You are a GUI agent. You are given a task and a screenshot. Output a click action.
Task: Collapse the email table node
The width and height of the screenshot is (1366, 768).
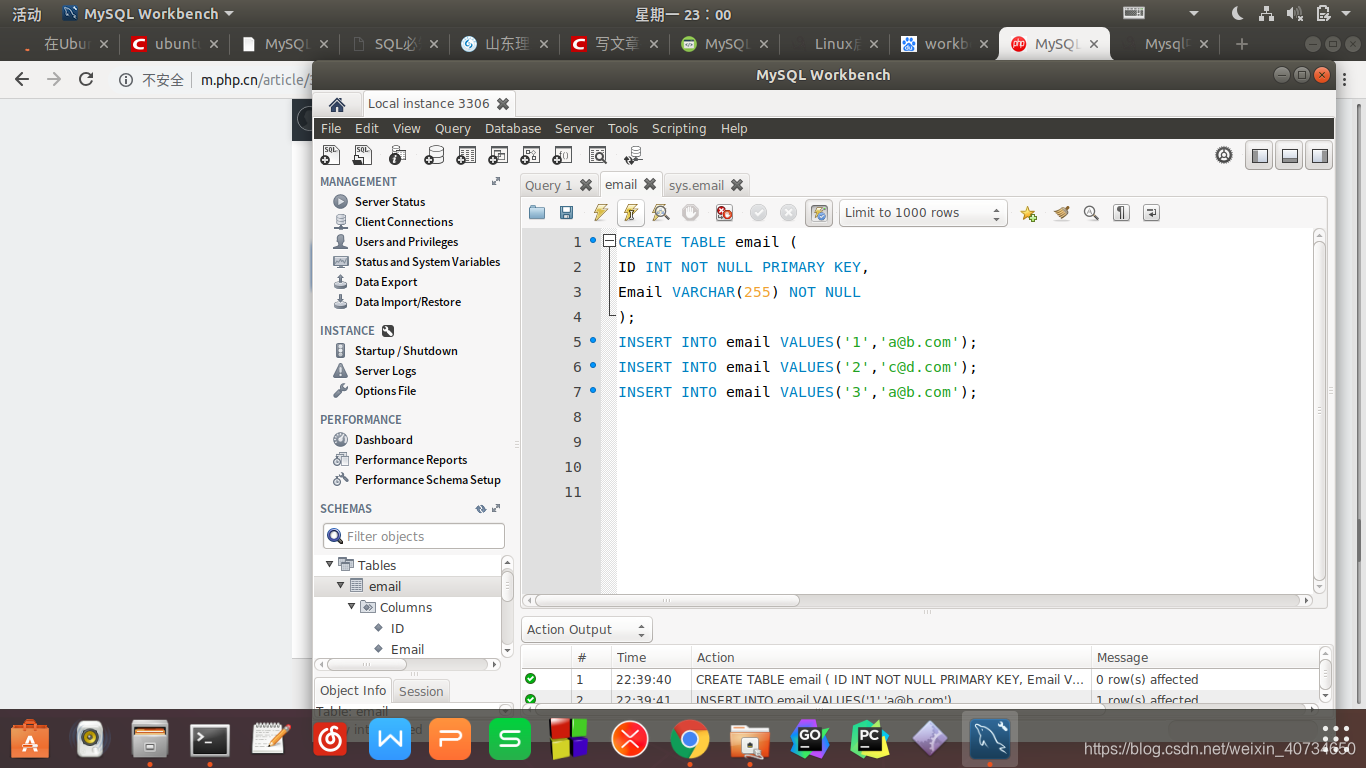(x=341, y=586)
